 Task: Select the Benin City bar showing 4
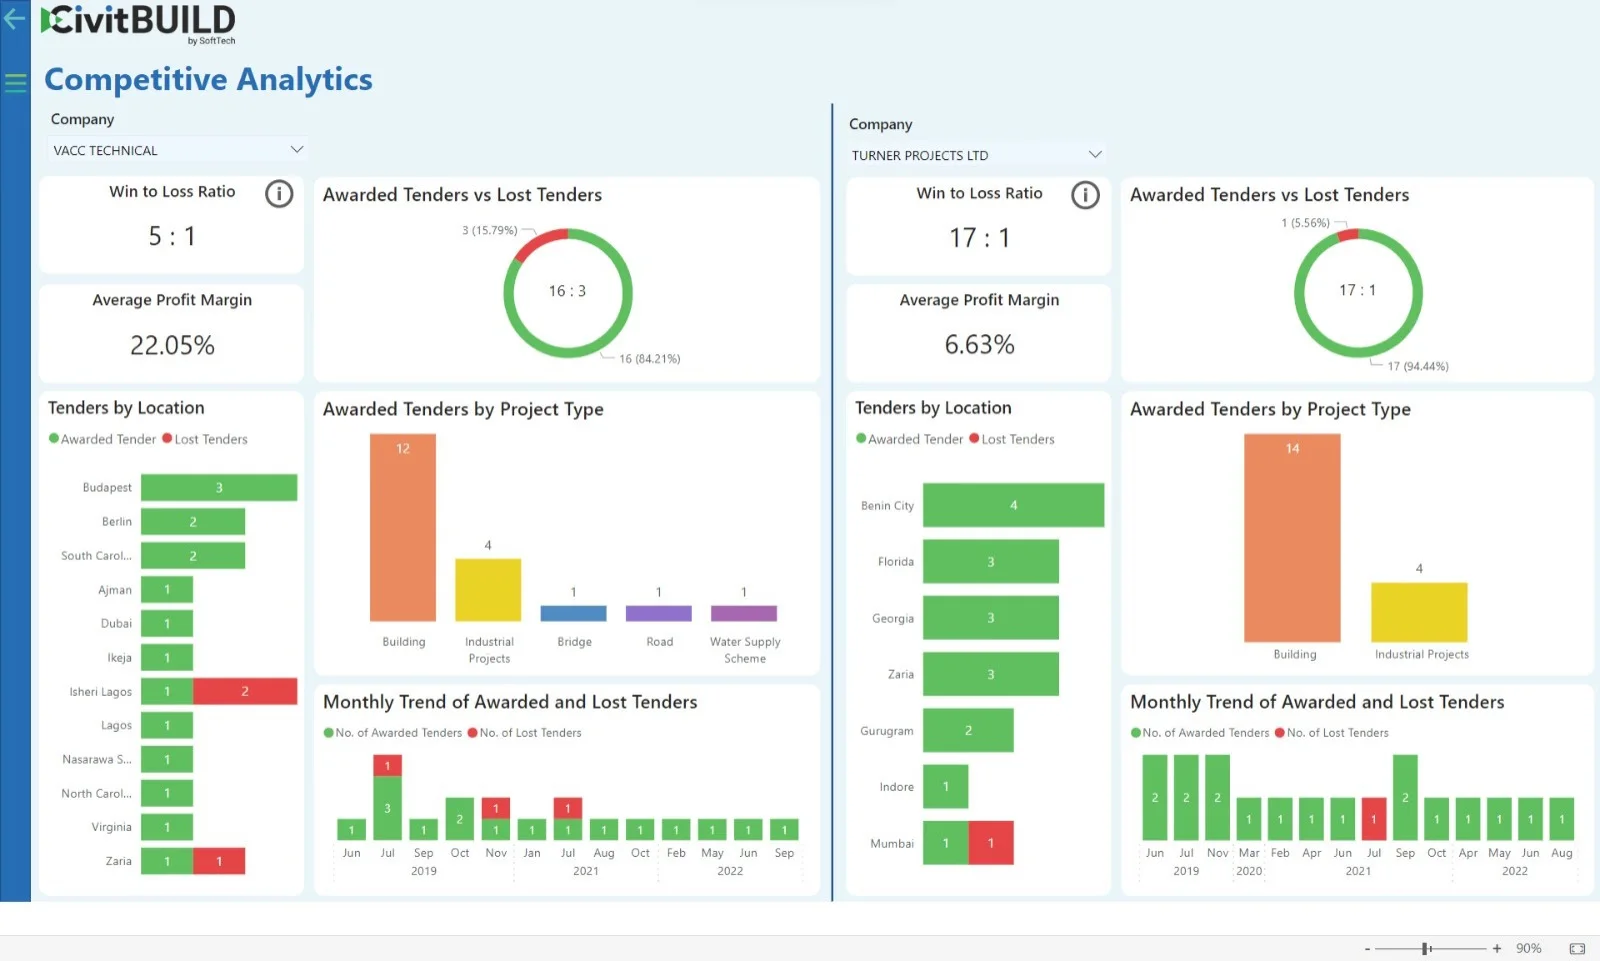click(x=1013, y=505)
